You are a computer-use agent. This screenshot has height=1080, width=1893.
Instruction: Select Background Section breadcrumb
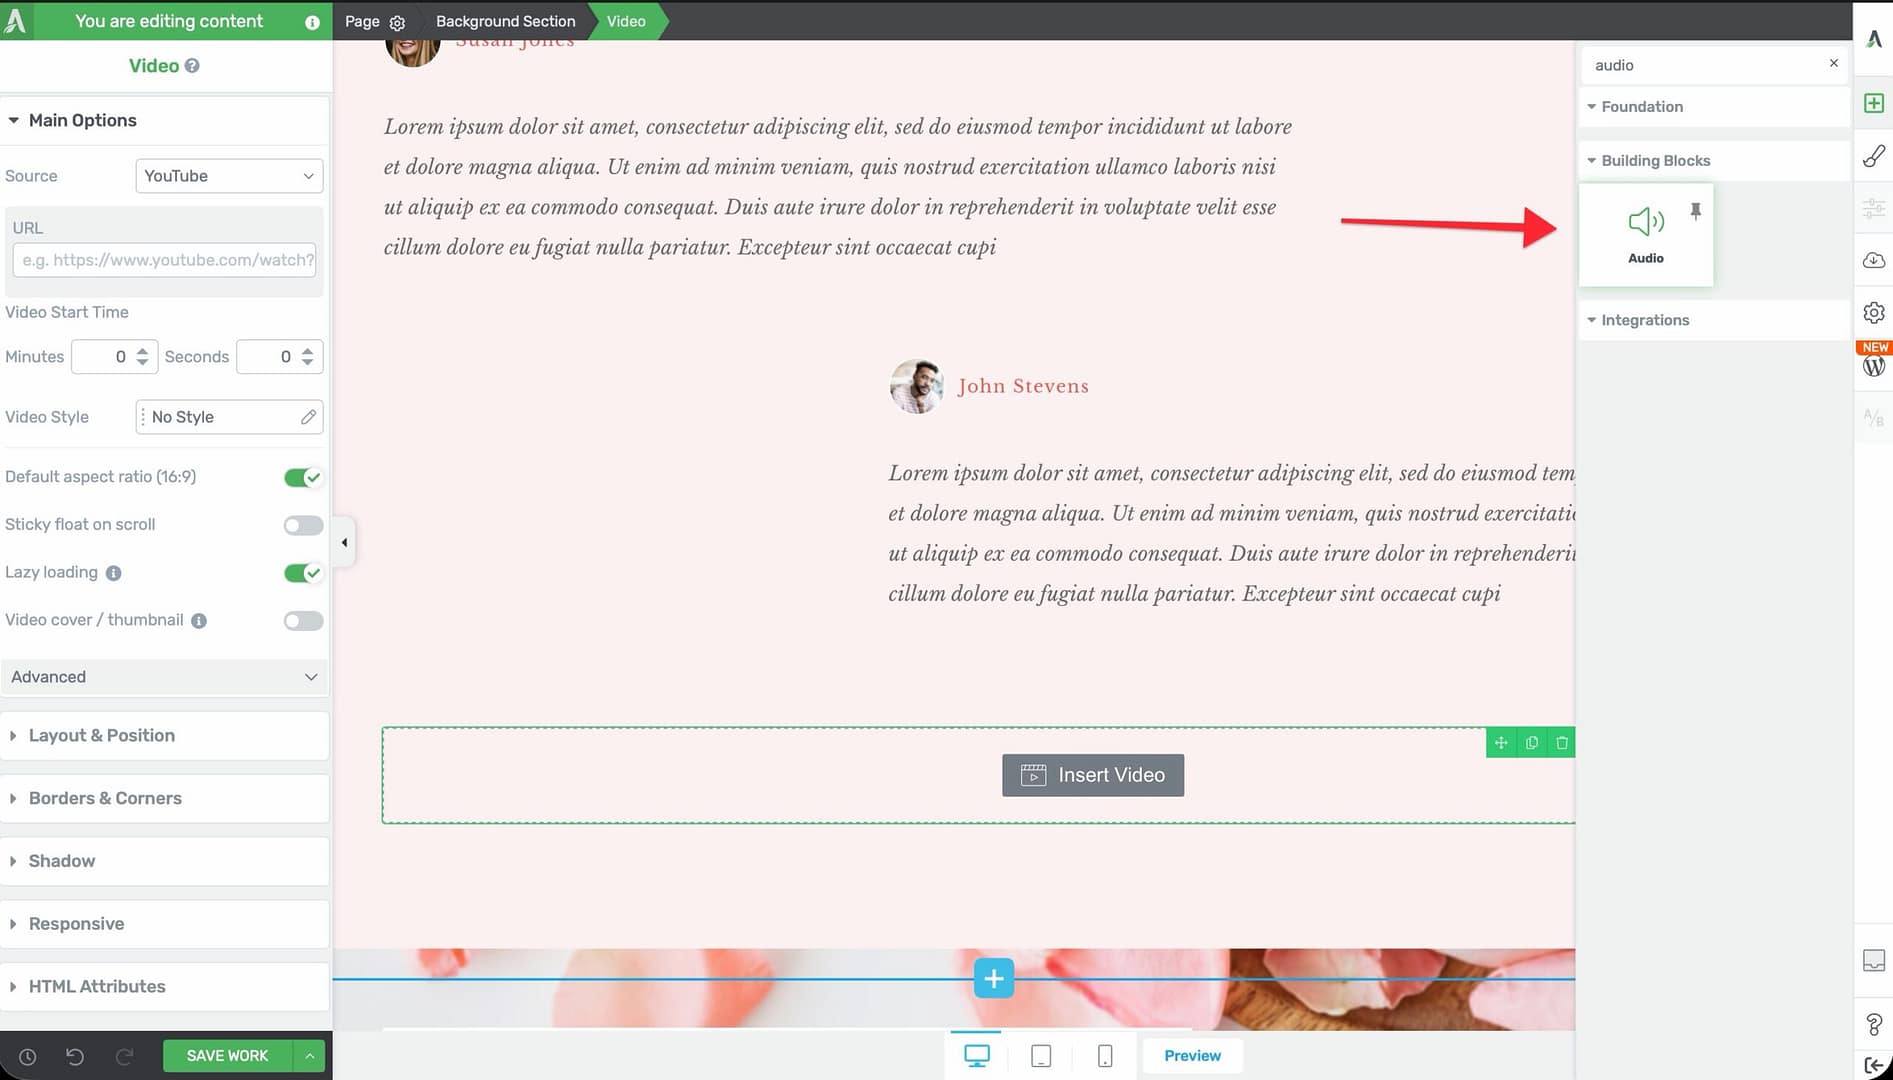pyautogui.click(x=505, y=21)
